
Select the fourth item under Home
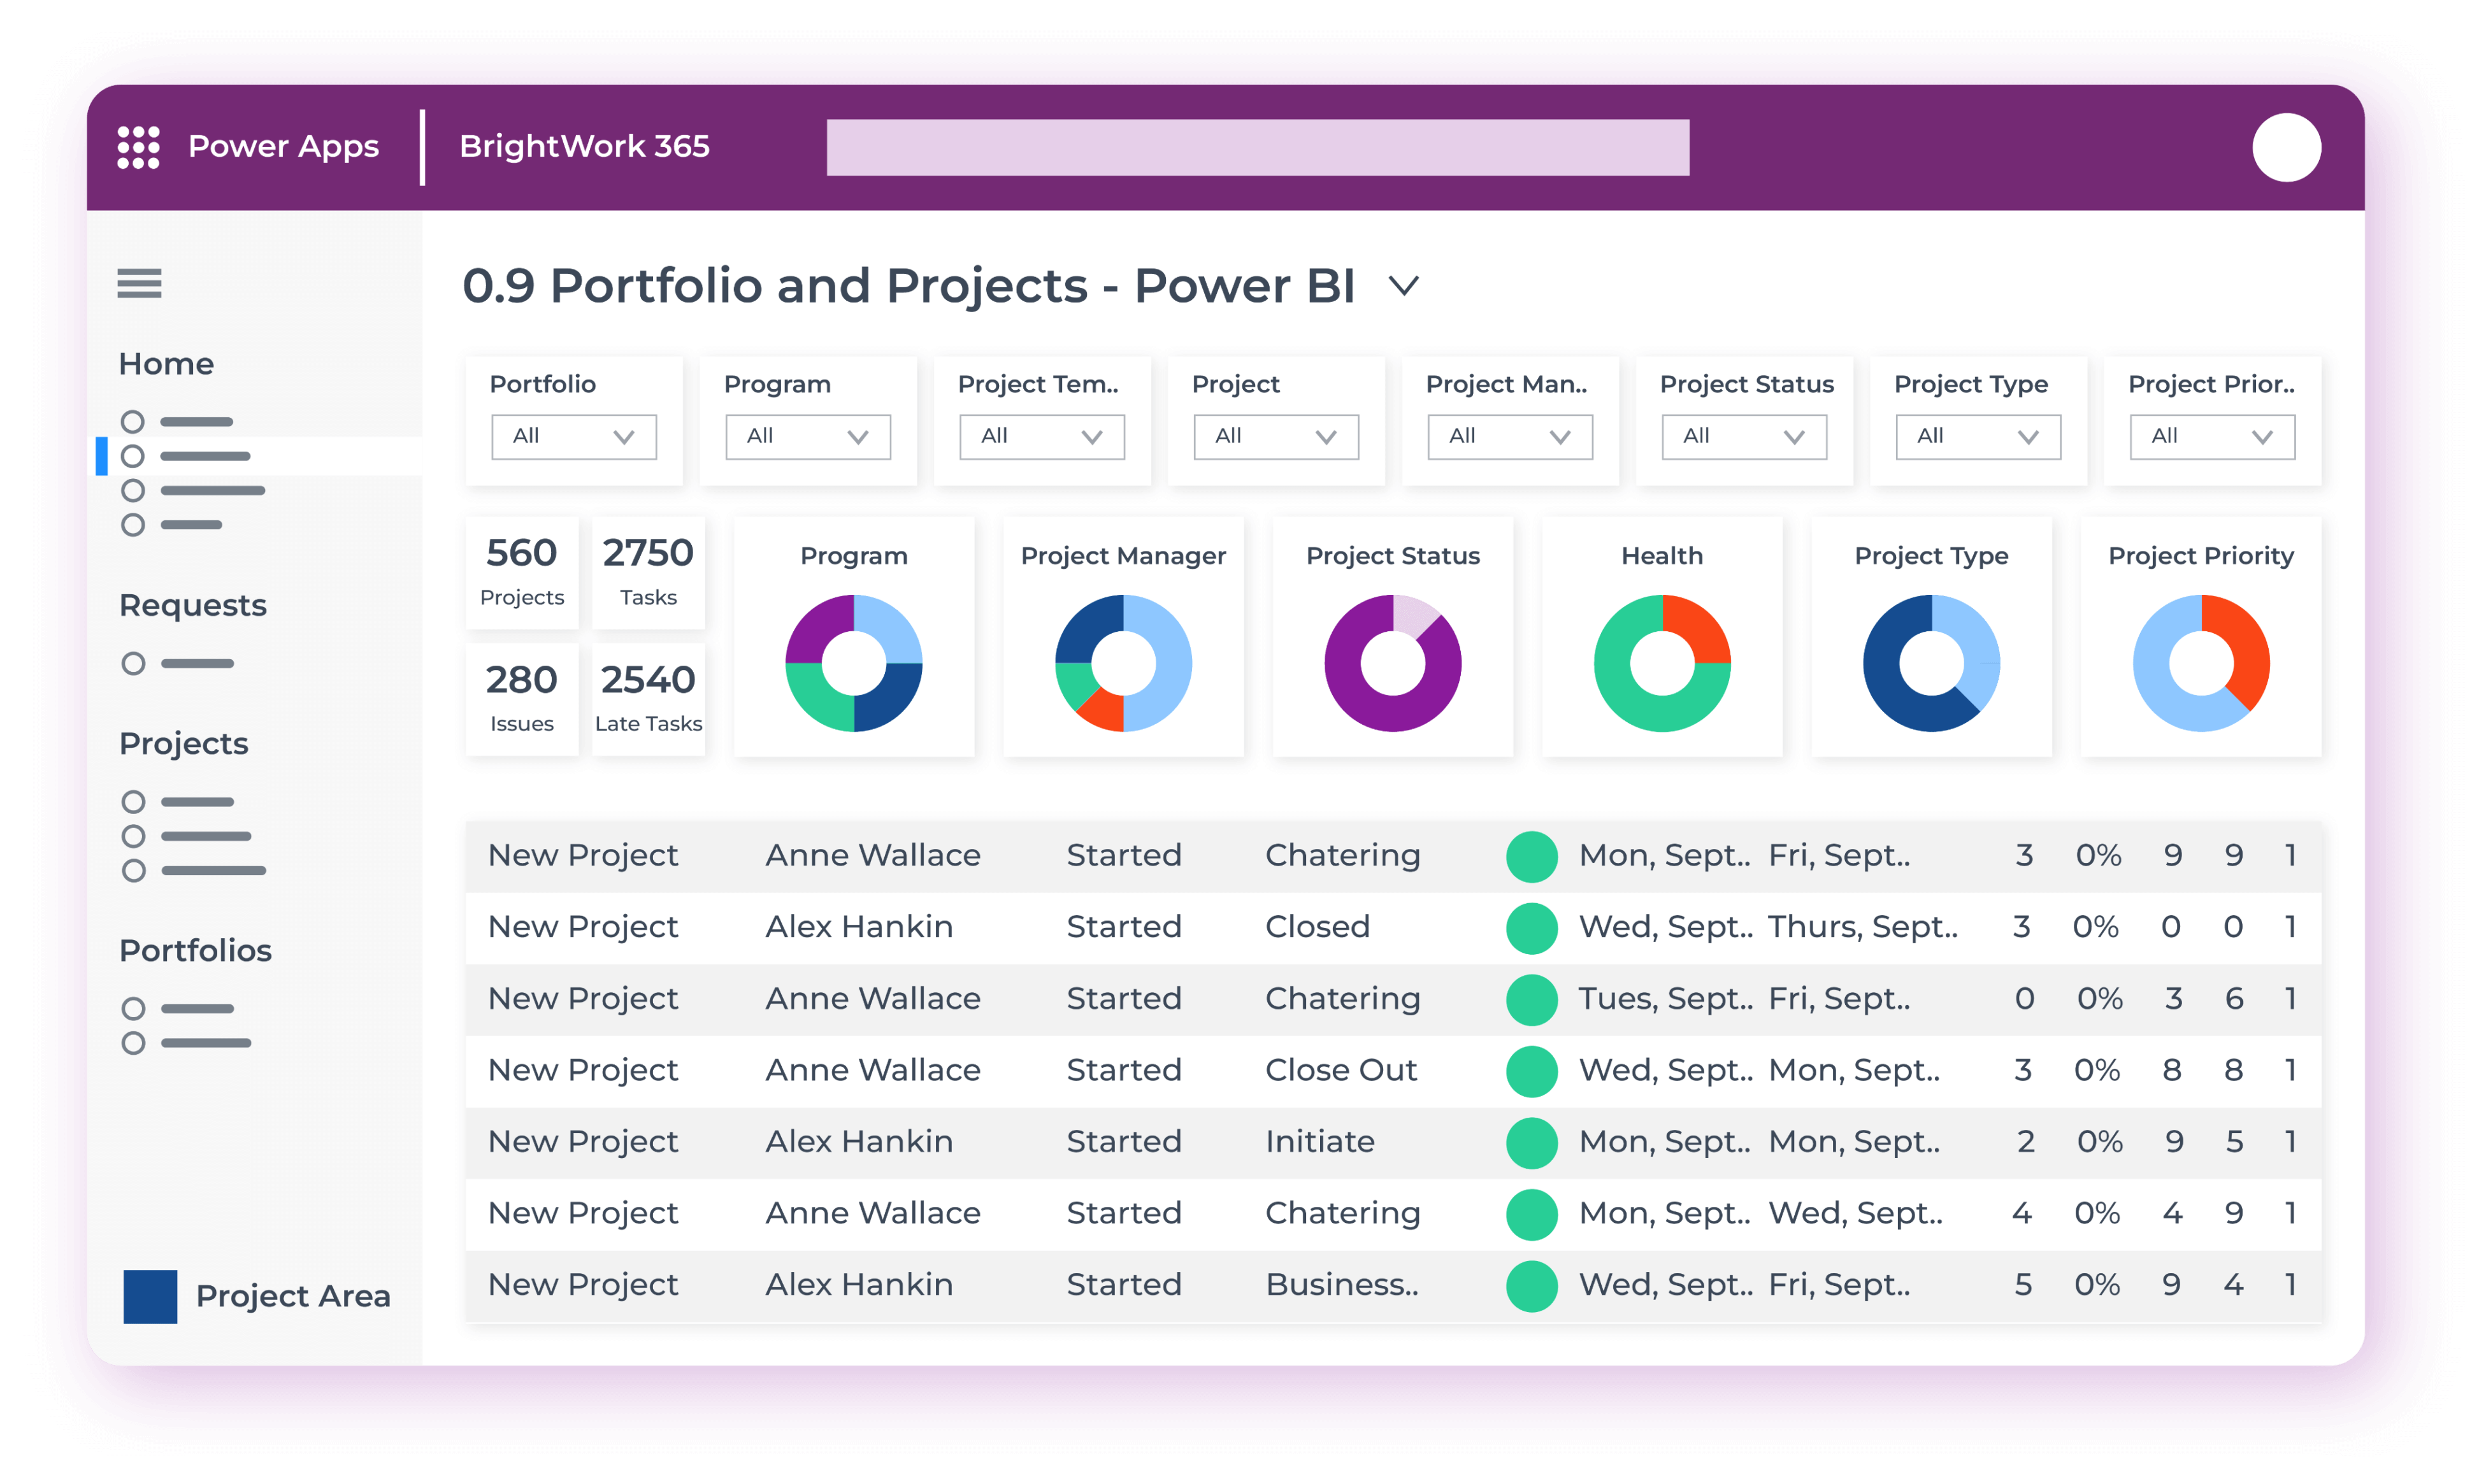[171, 525]
